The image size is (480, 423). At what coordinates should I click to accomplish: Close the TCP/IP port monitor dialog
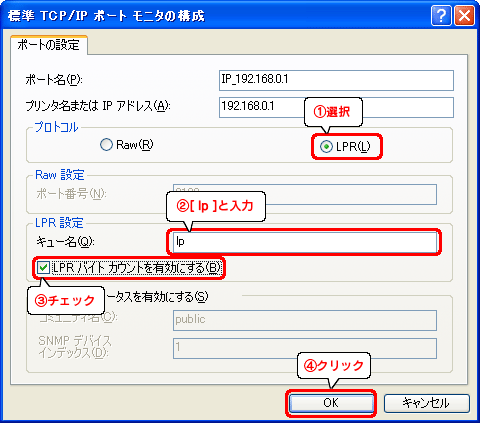pyautogui.click(x=464, y=15)
